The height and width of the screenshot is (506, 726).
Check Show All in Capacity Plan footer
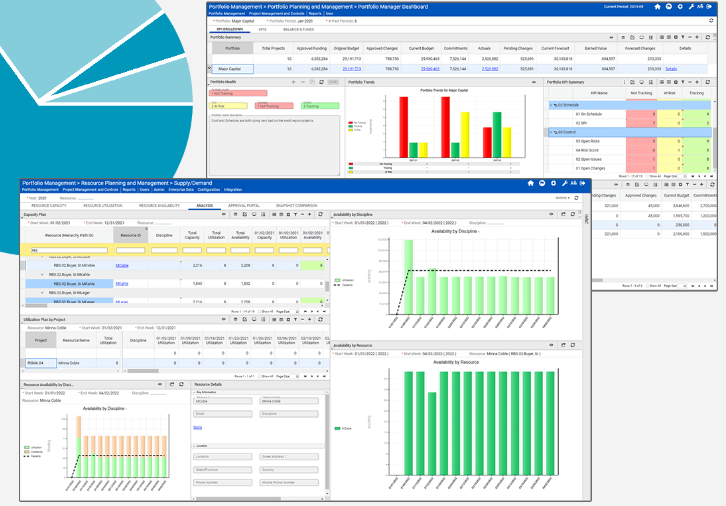[x=259, y=312]
